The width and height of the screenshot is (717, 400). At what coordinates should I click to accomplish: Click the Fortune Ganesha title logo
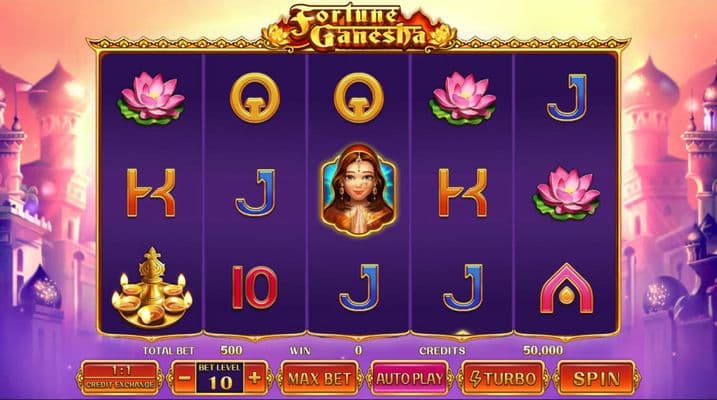pyautogui.click(x=359, y=27)
